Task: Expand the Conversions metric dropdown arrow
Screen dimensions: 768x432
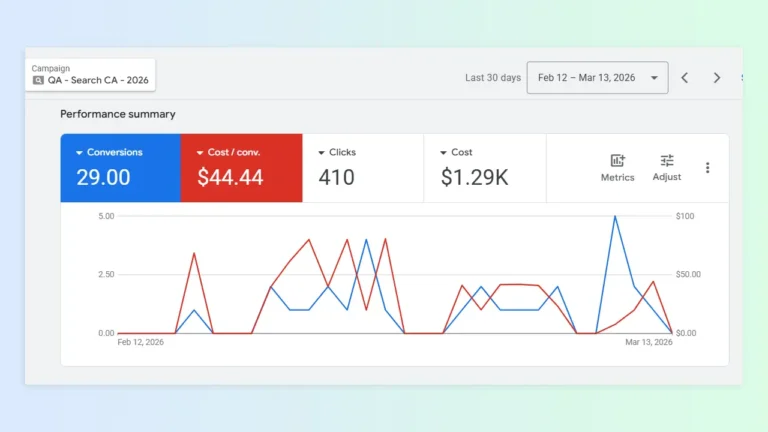Action: (x=79, y=153)
